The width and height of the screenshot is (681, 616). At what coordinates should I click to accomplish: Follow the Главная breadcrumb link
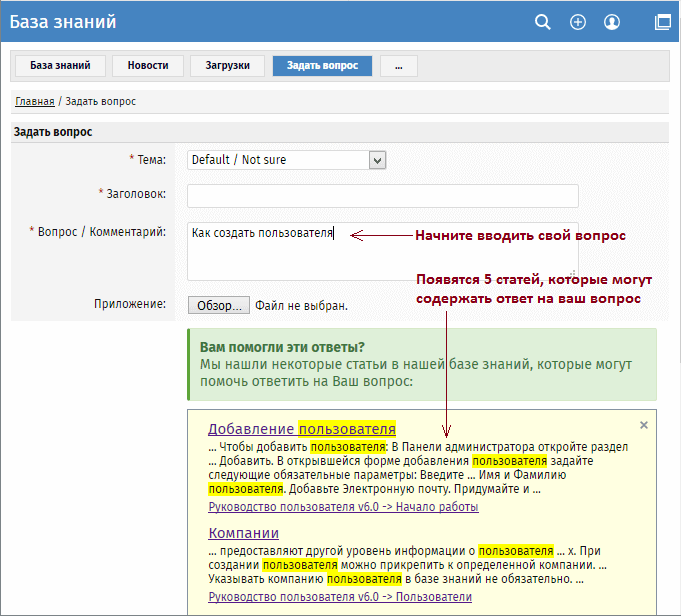point(35,102)
